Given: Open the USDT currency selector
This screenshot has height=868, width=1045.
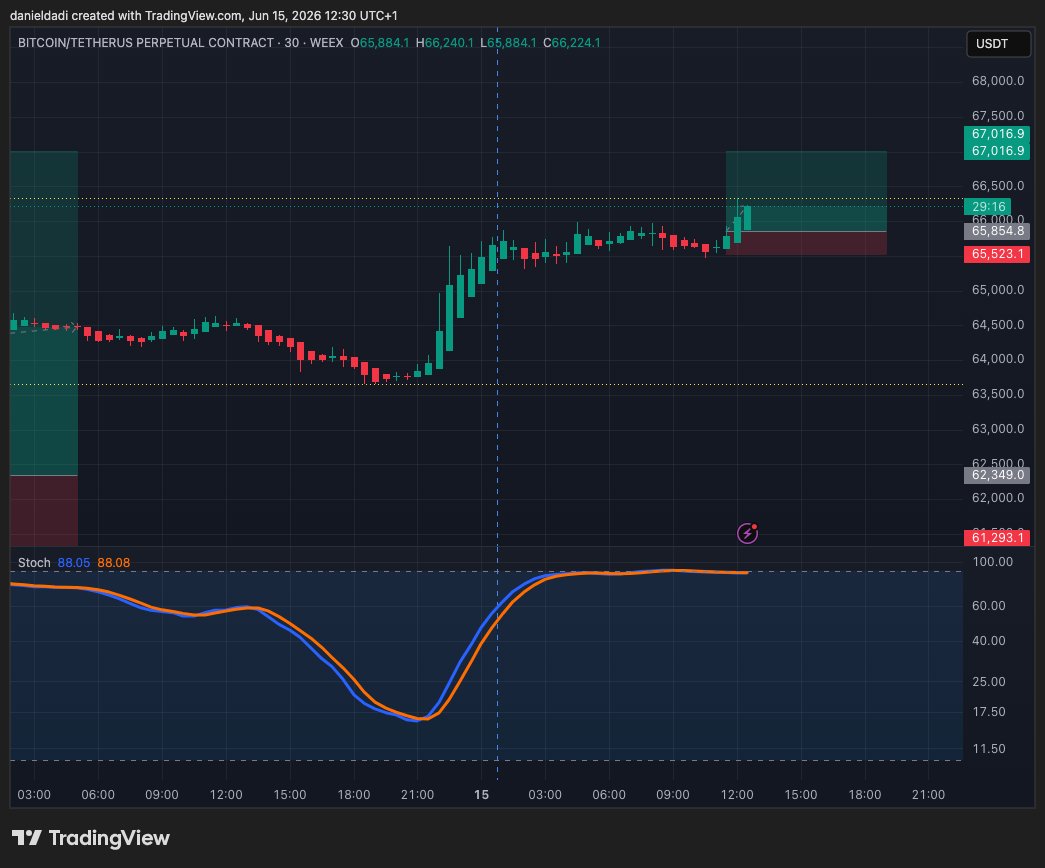Looking at the screenshot, I should tap(998, 44).
